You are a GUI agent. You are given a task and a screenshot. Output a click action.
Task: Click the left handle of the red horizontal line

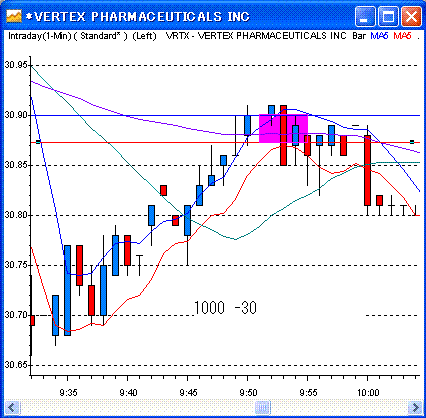tap(38, 142)
